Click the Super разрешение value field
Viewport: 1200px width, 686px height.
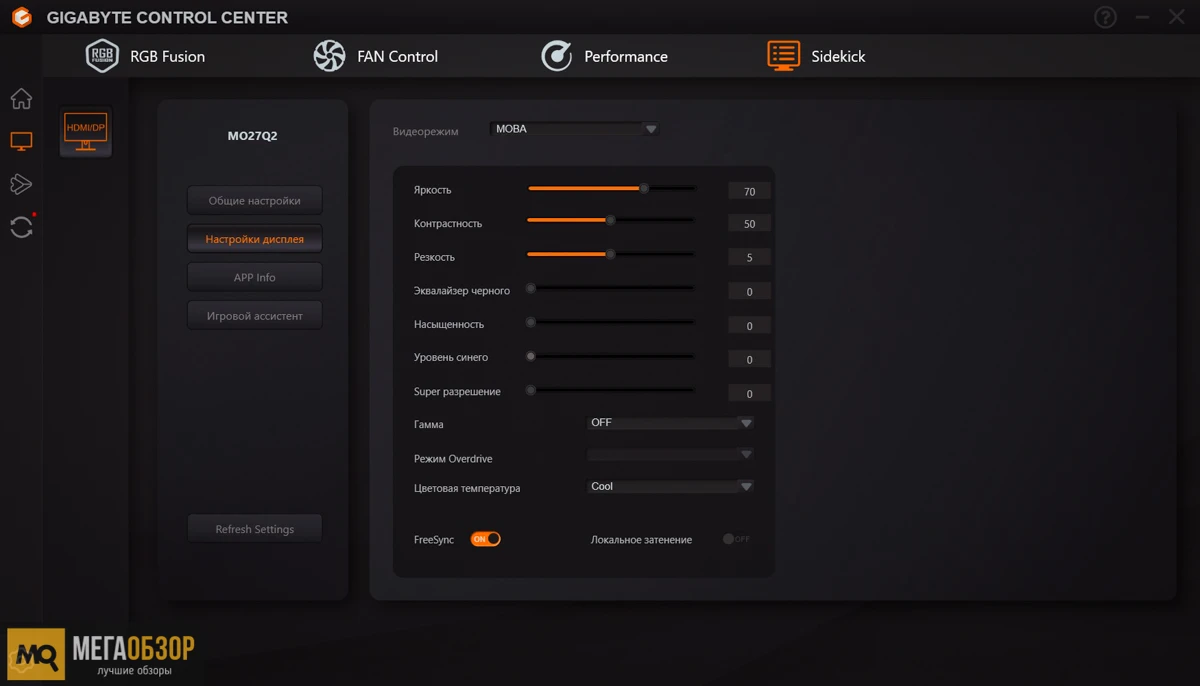coord(749,394)
